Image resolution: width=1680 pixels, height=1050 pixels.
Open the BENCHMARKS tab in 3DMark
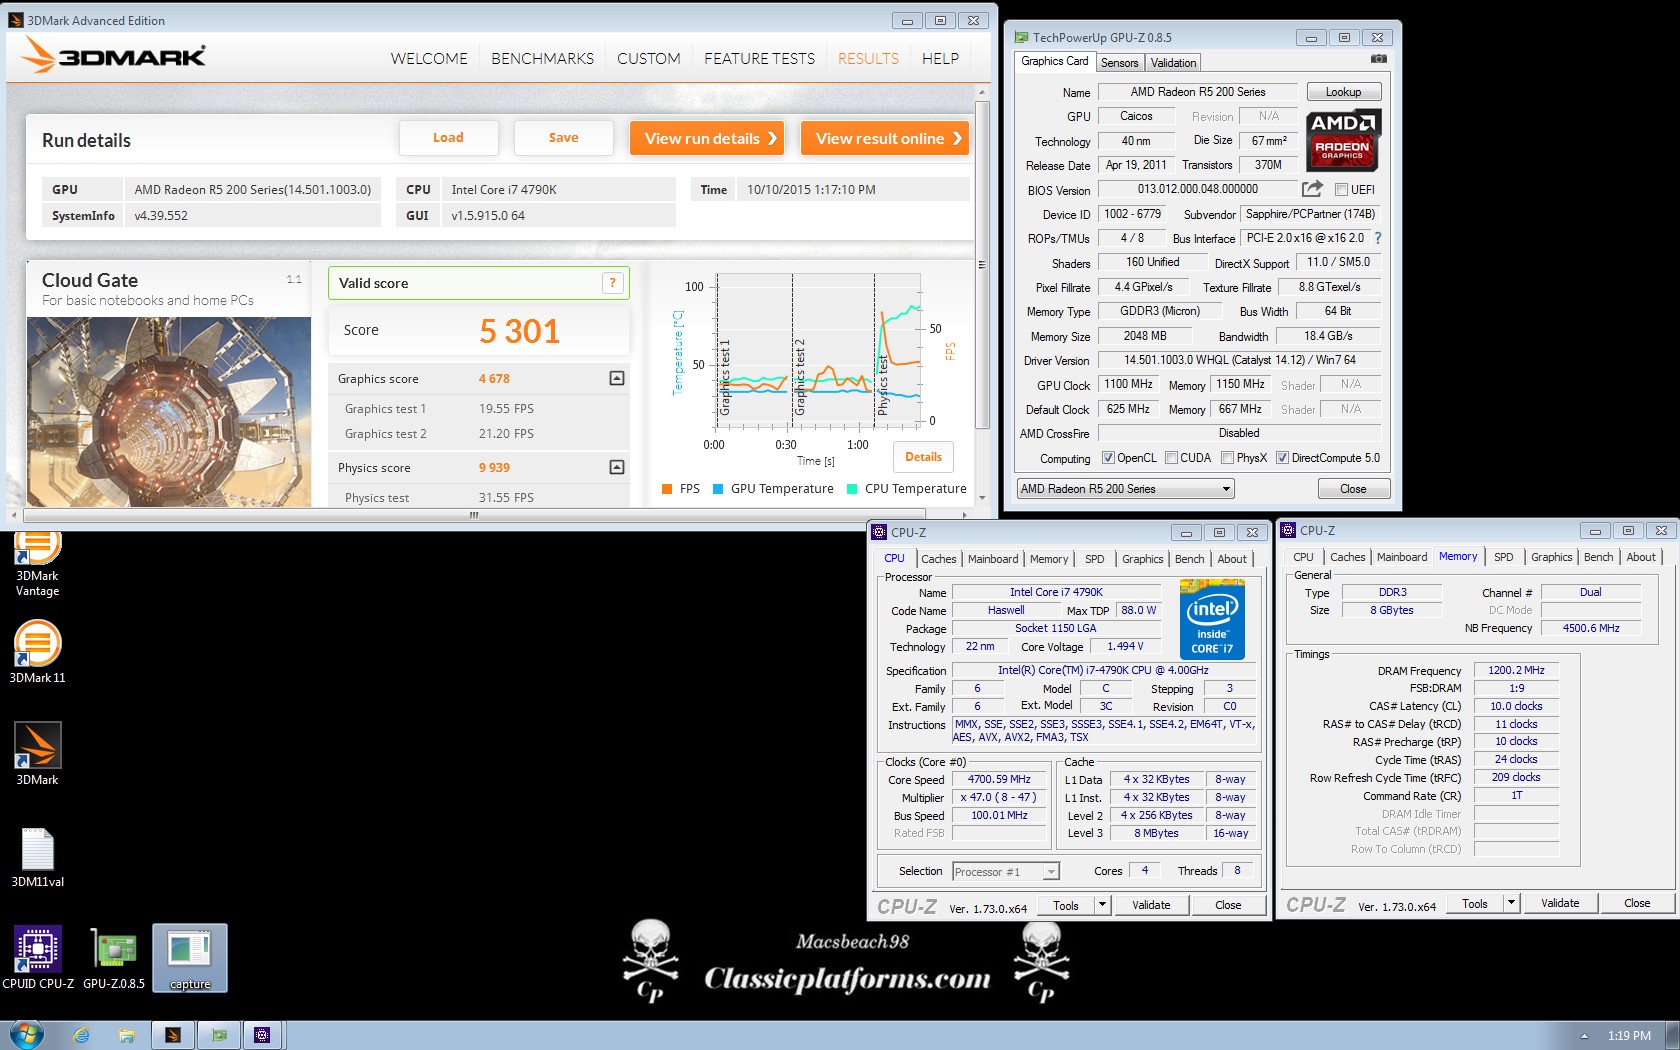coord(542,58)
